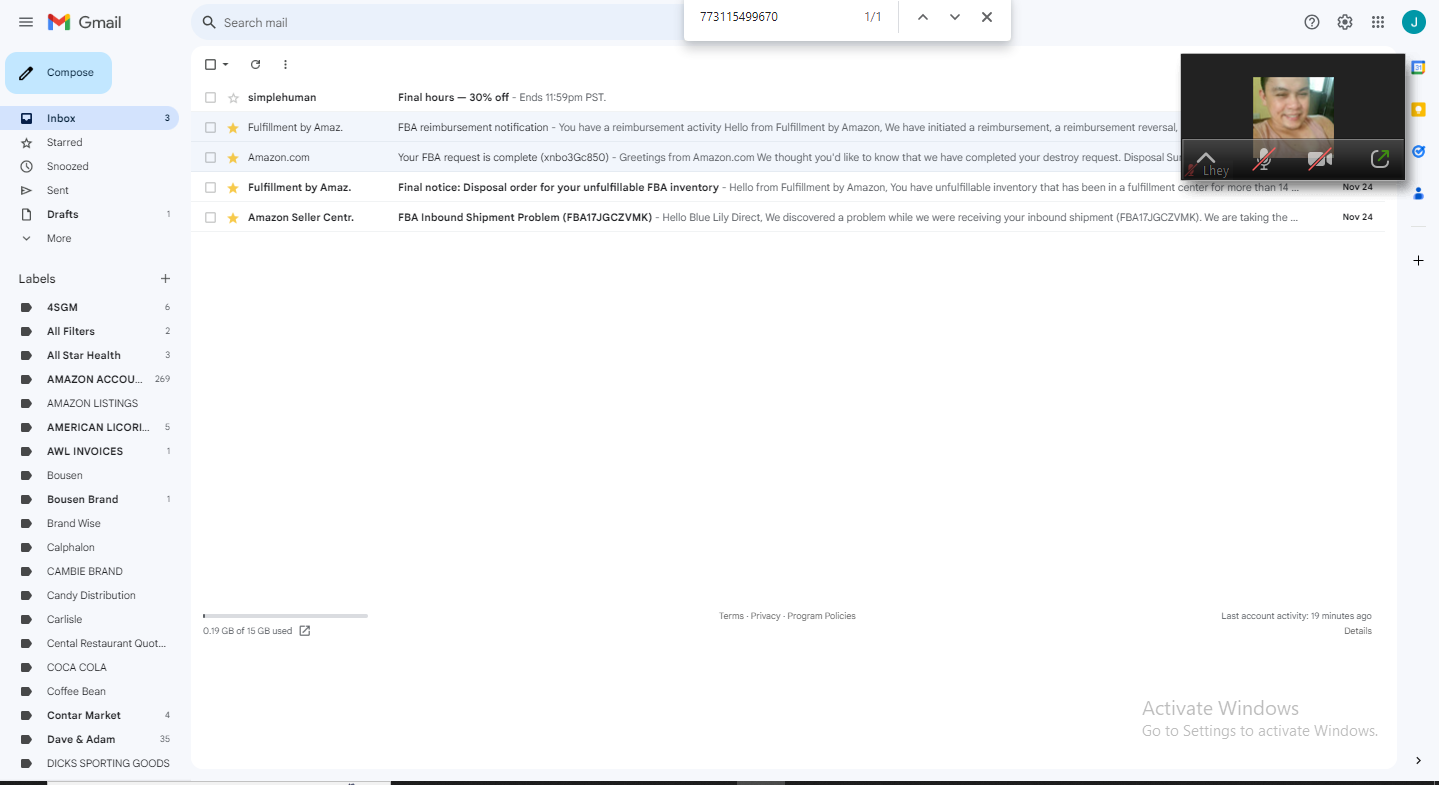The image size is (1439, 785).
Task: Turn on camera in video call overlay
Action: [1320, 159]
